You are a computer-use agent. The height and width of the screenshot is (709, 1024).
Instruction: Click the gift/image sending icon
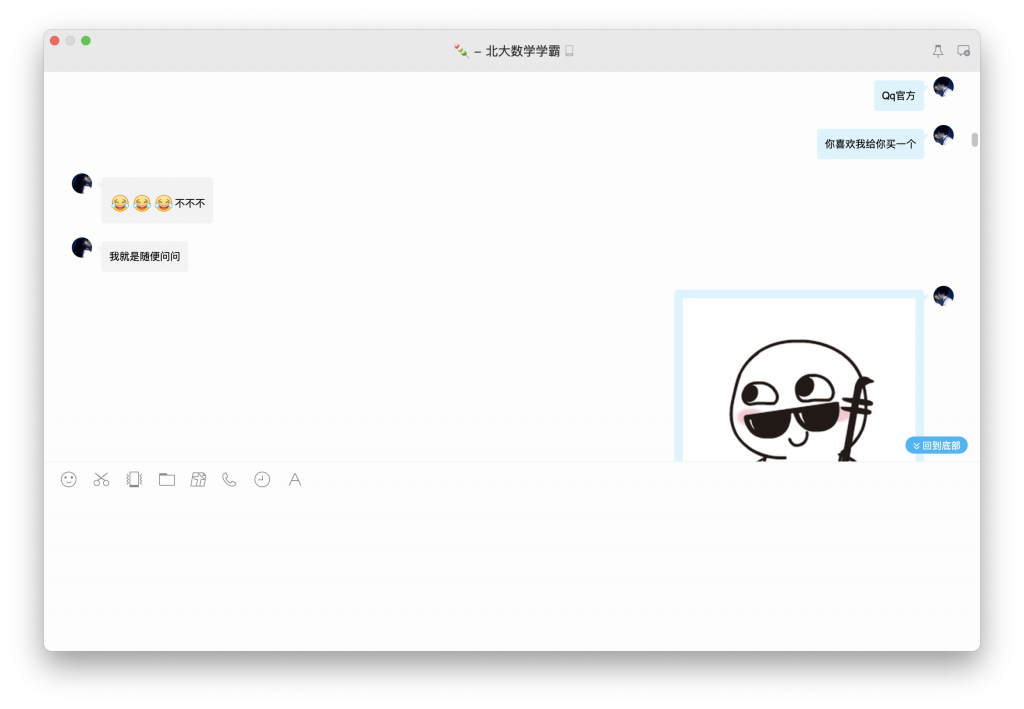click(x=199, y=480)
